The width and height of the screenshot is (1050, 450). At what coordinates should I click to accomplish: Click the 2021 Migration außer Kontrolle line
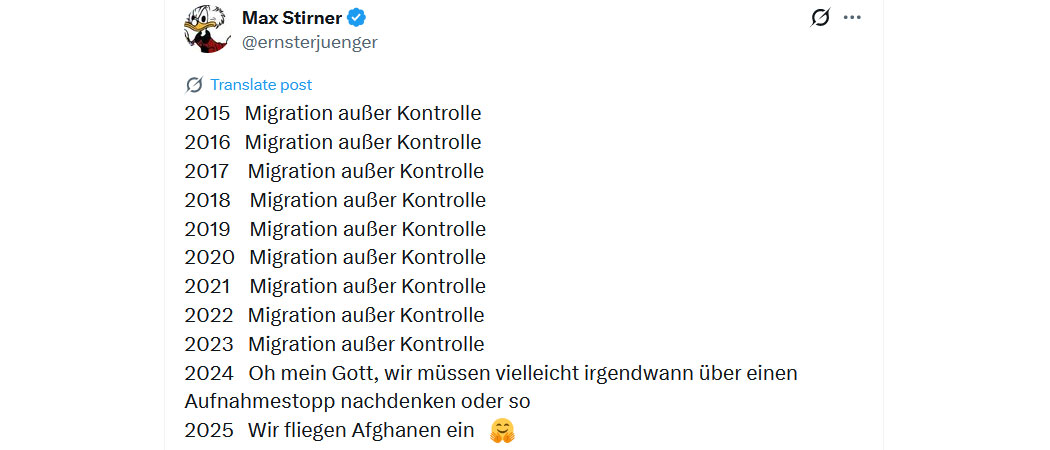pyautogui.click(x=335, y=286)
